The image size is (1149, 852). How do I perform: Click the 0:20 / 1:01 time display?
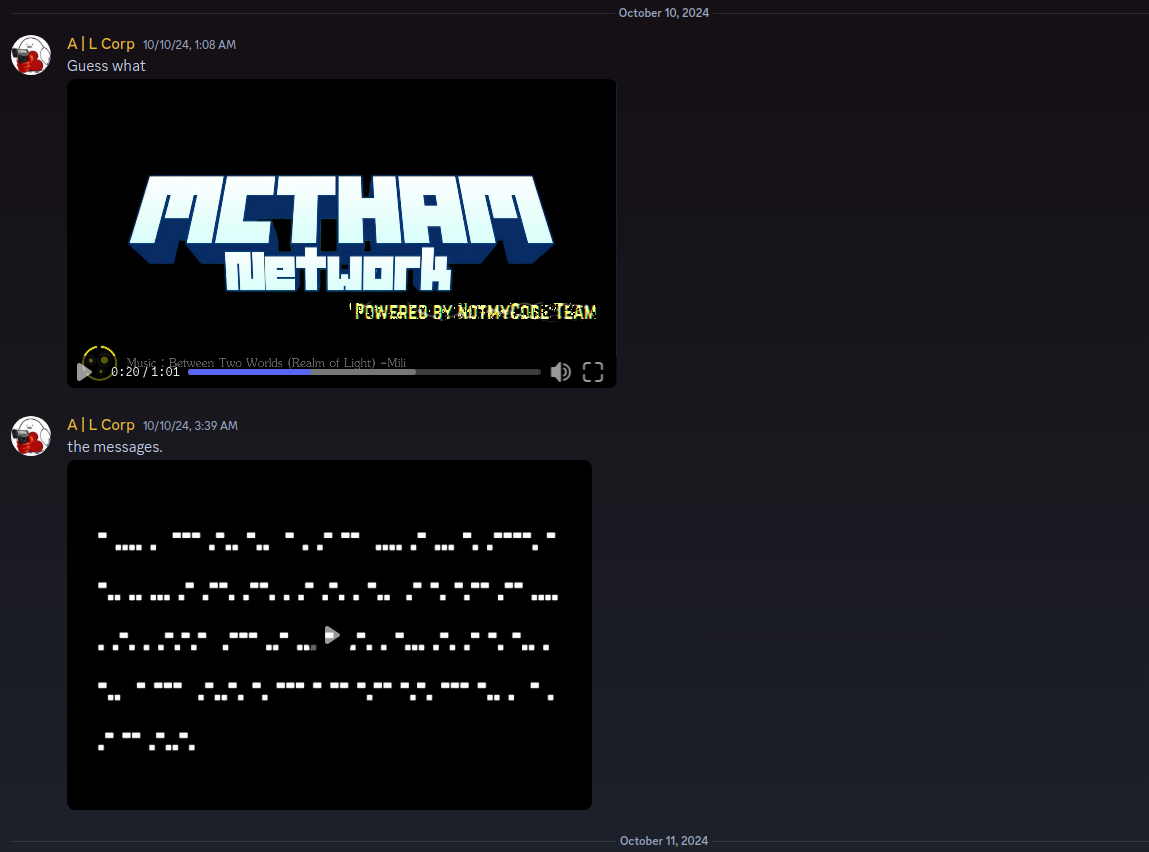coord(145,372)
